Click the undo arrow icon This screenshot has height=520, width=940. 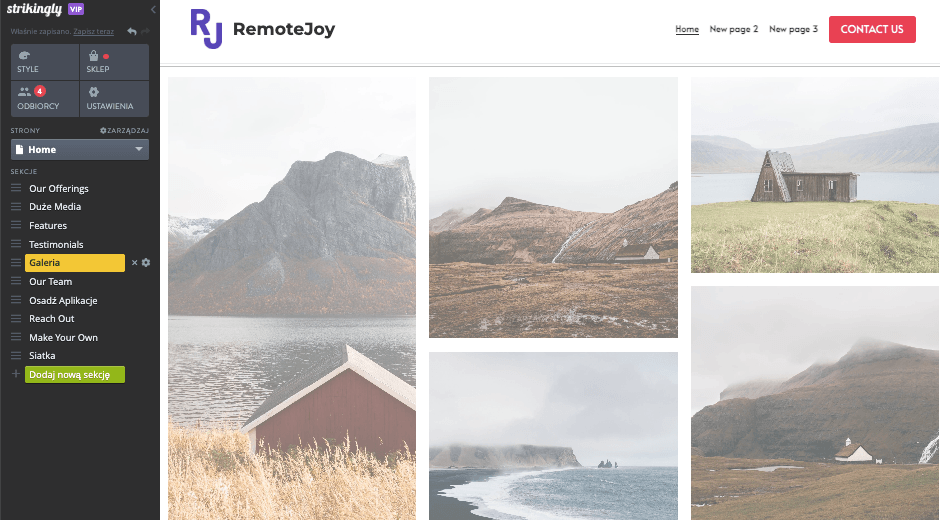132,31
